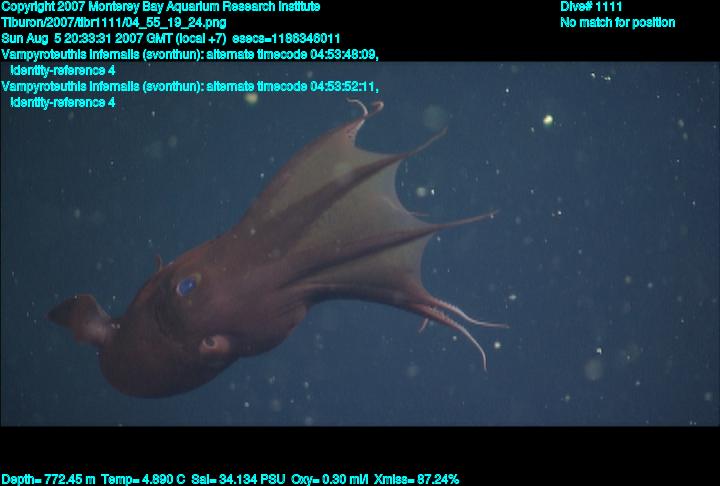Click the first Identity-reference 4 line
The image size is (720, 486).
click(62, 71)
